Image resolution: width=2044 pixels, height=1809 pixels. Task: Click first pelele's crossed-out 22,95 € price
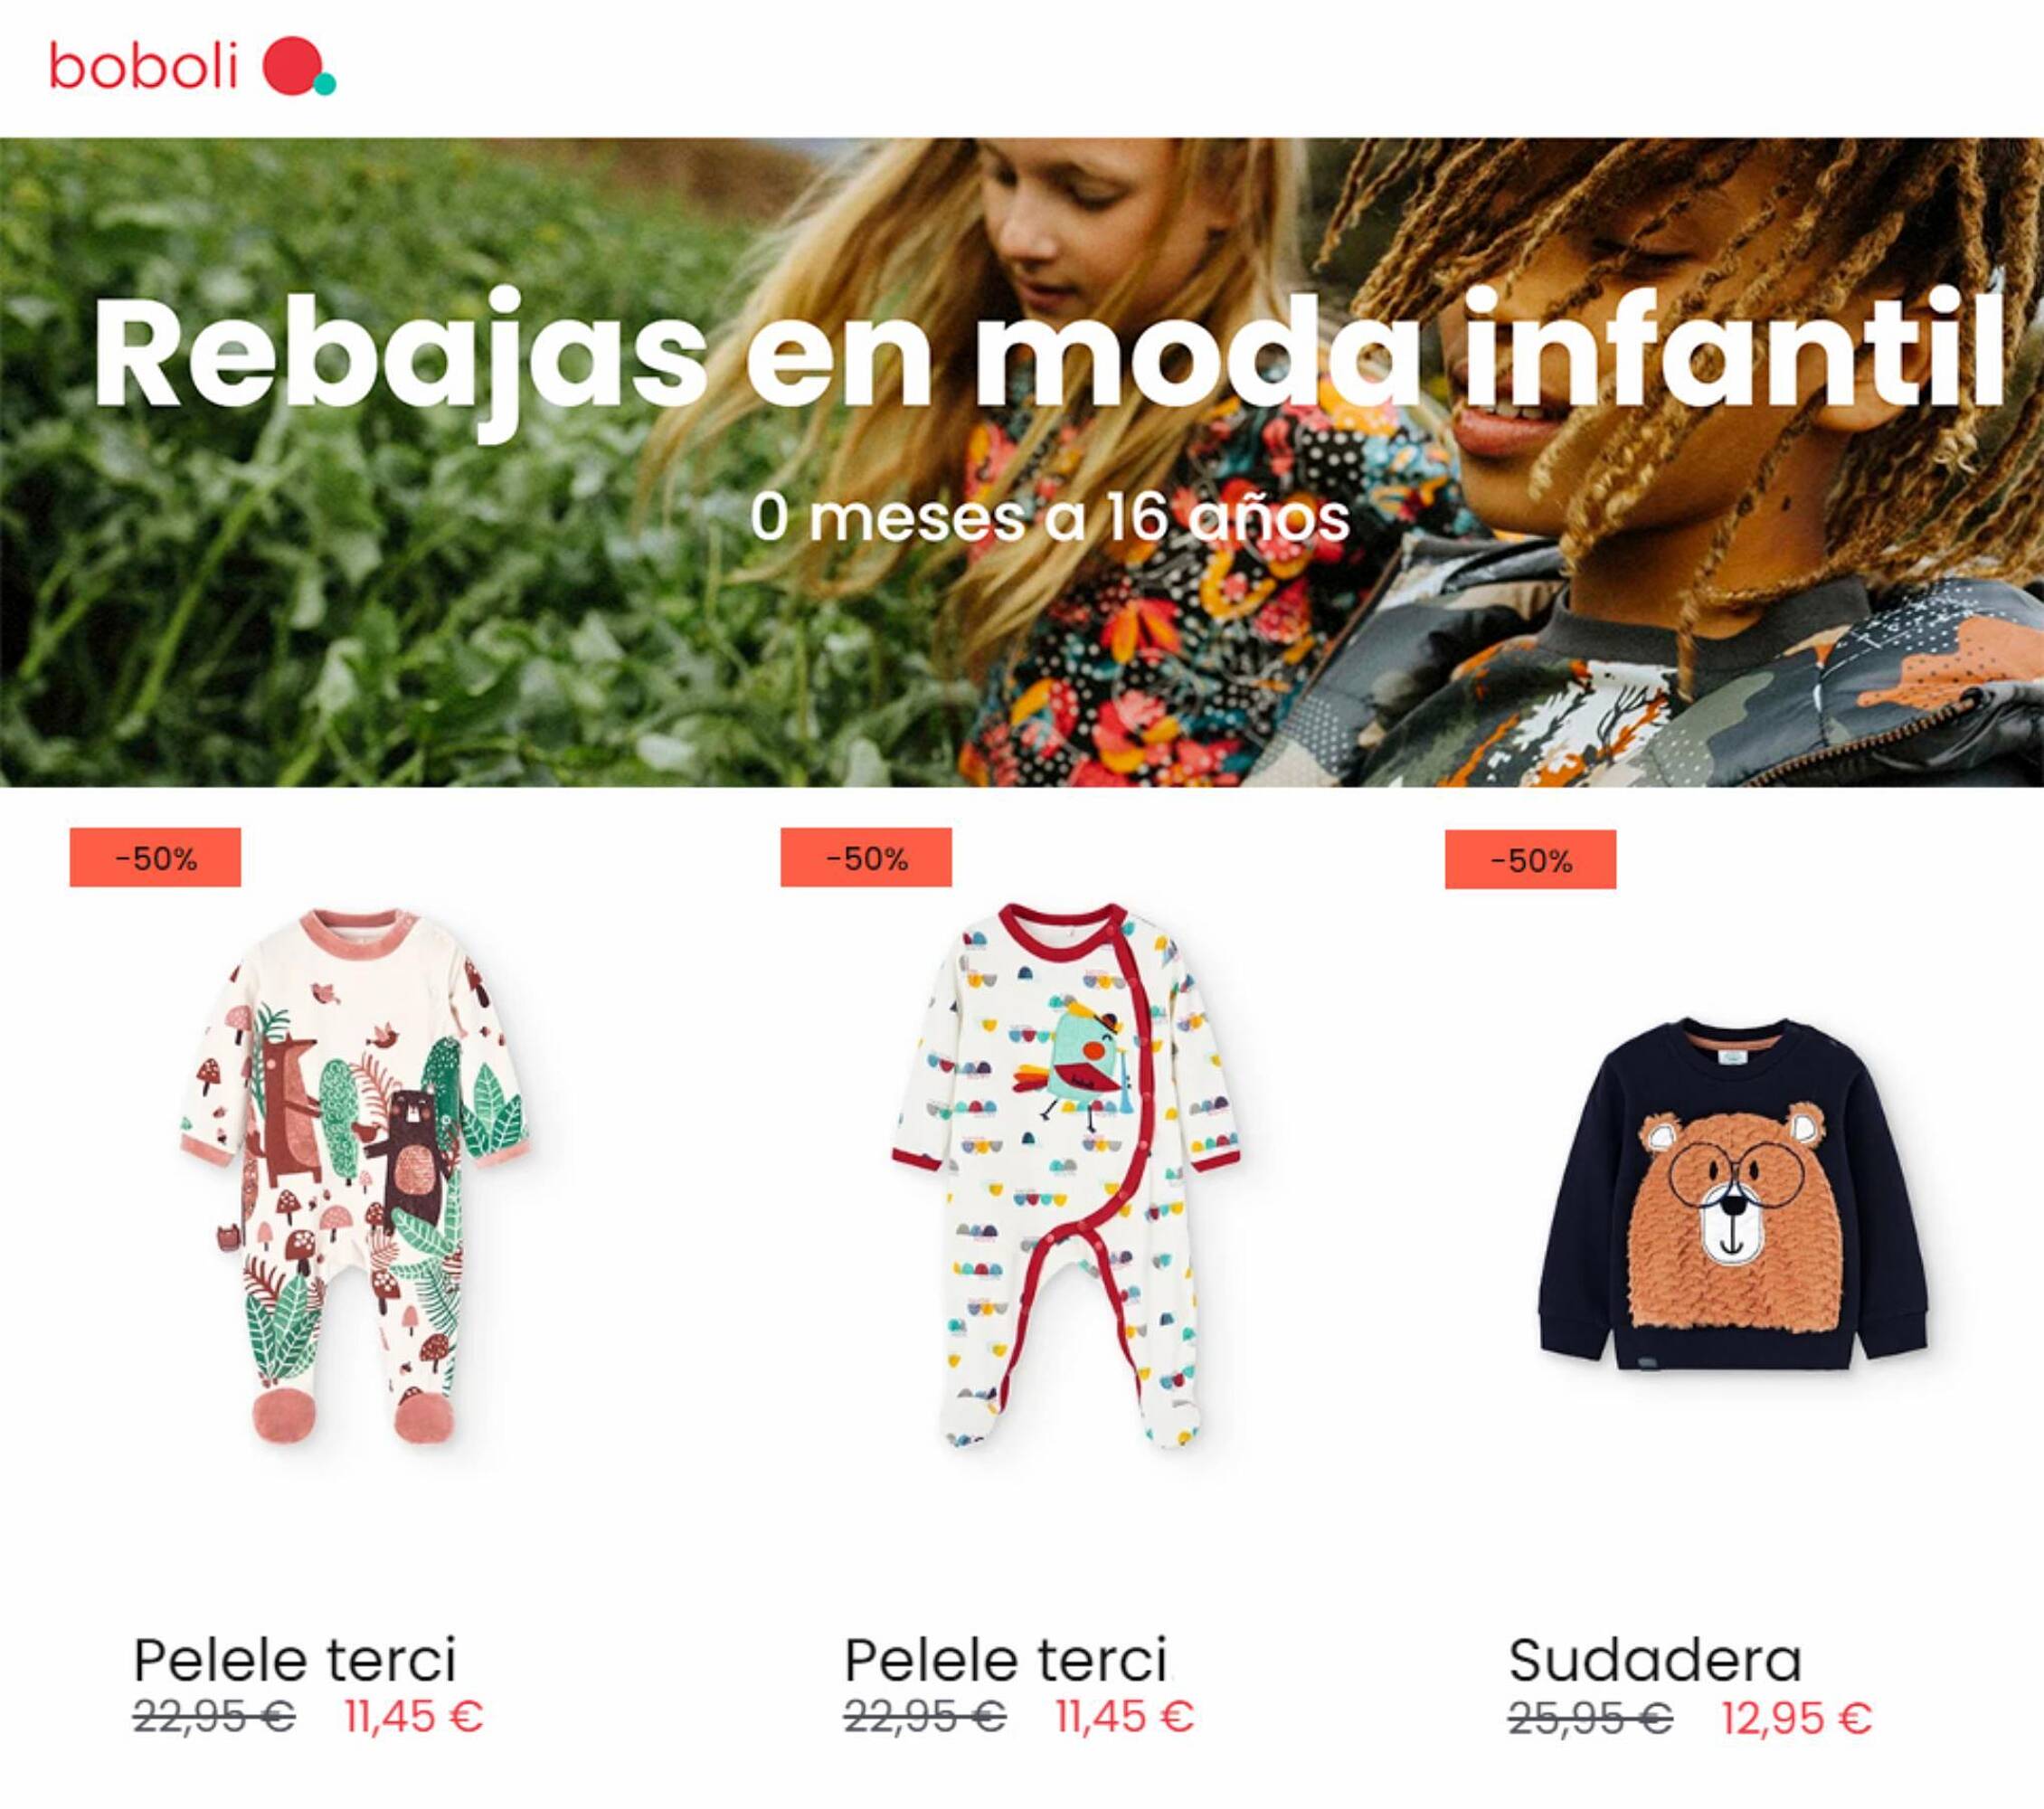click(x=214, y=1716)
